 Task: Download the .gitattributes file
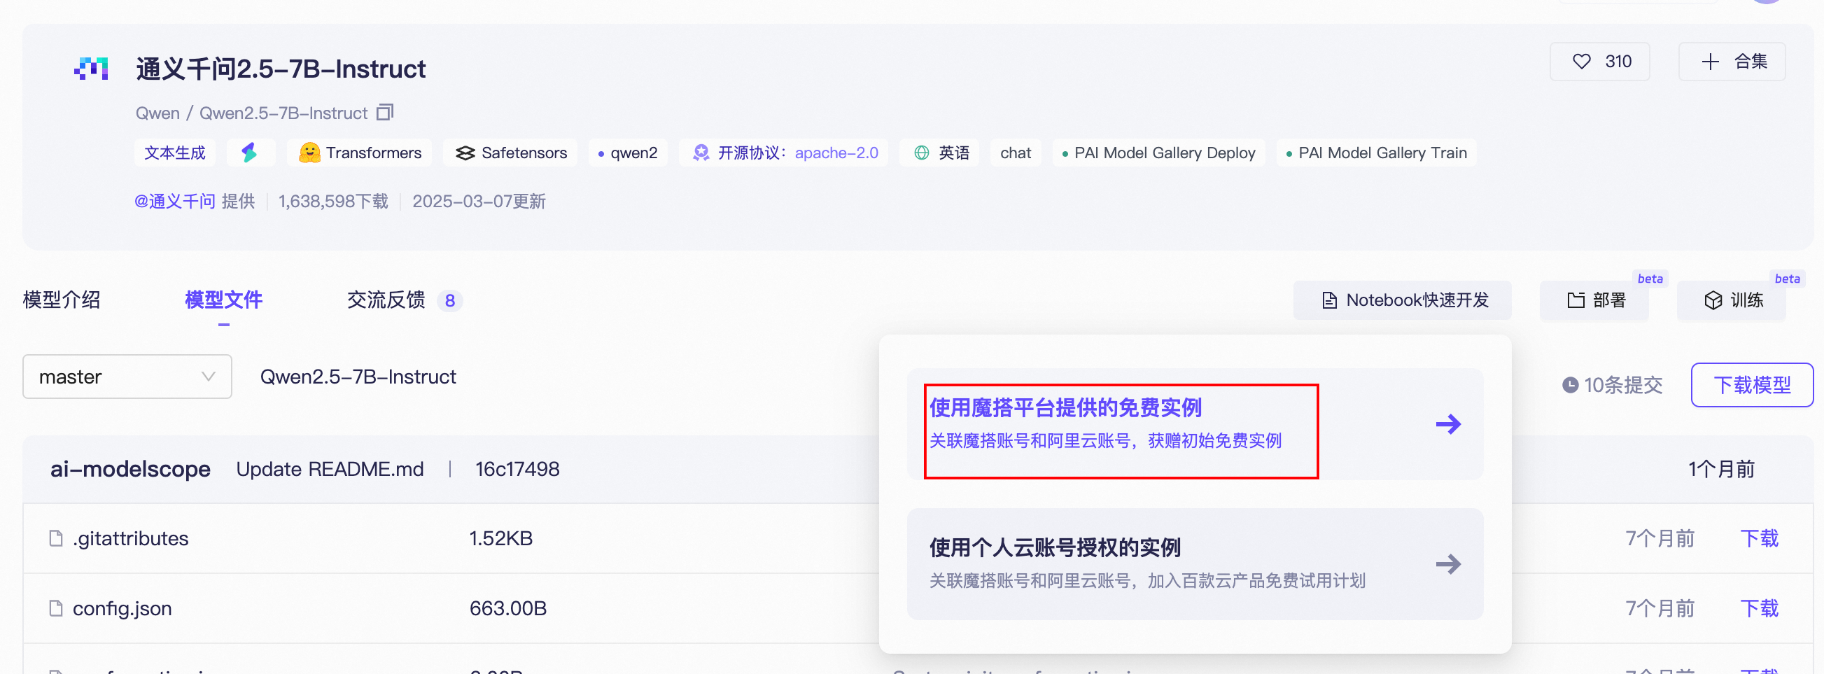pyautogui.click(x=1759, y=538)
